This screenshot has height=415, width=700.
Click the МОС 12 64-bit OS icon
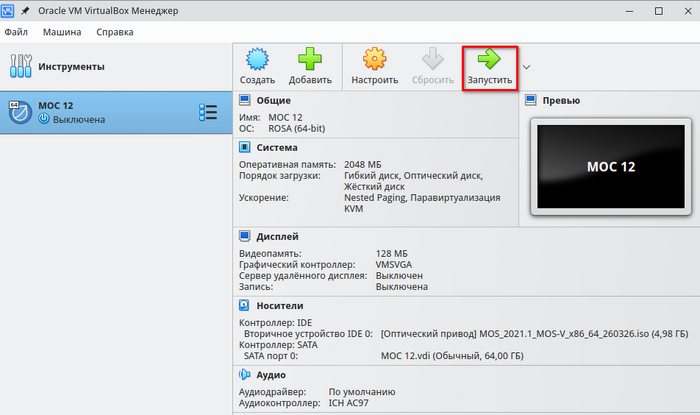[x=18, y=113]
